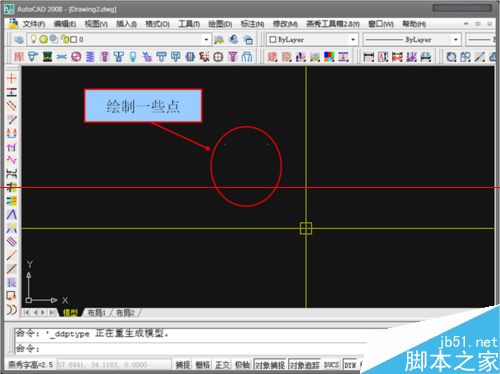Open the 格式(O) menu
The width and height of the screenshot is (500, 374).
coord(158,24)
